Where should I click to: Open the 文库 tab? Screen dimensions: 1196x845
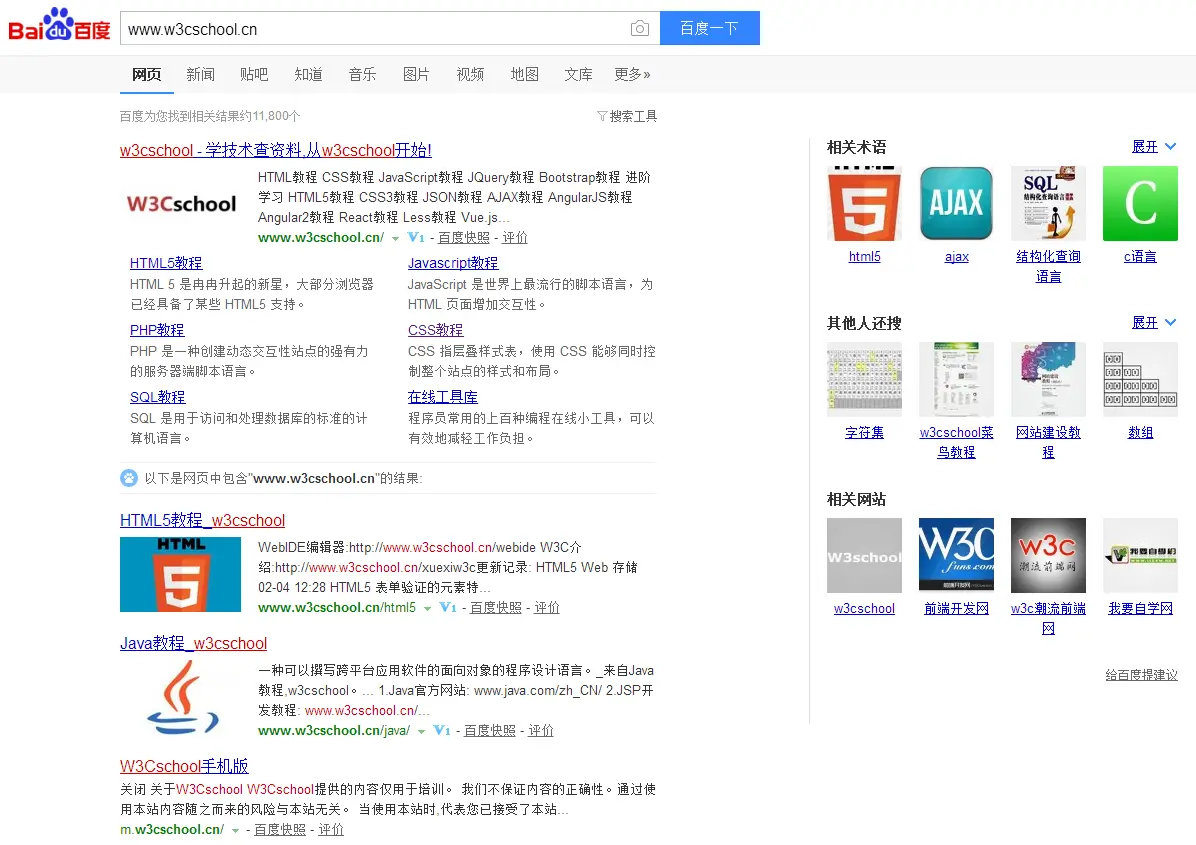[578, 74]
